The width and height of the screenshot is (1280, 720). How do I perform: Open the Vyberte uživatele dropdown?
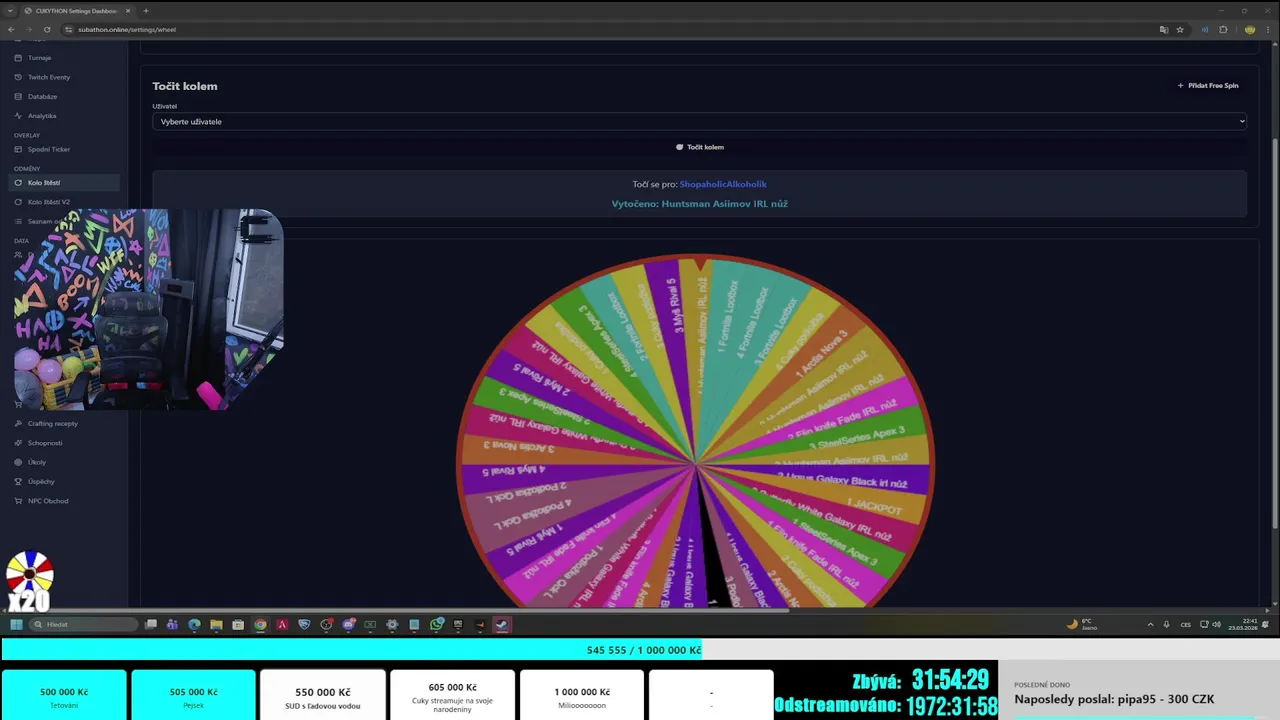[x=700, y=121]
